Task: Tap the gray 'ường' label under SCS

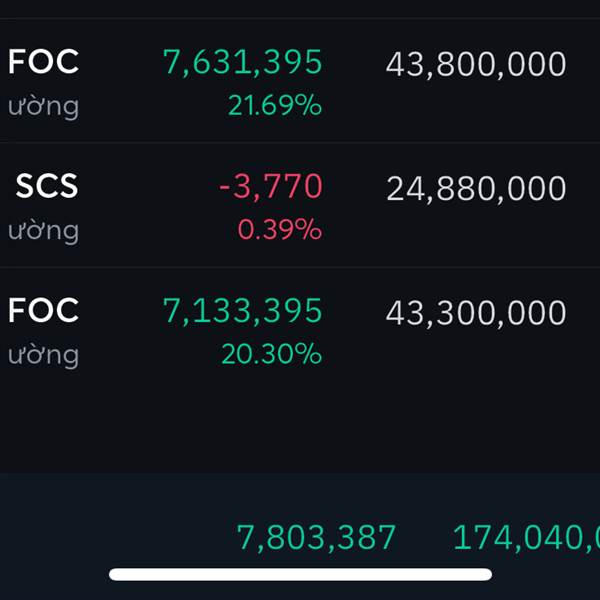Action: coord(43,231)
